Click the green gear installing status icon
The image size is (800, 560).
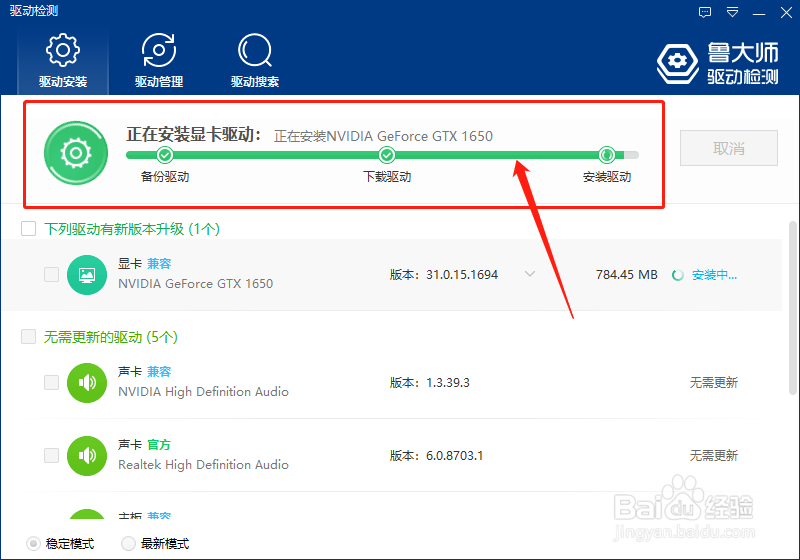[76, 152]
